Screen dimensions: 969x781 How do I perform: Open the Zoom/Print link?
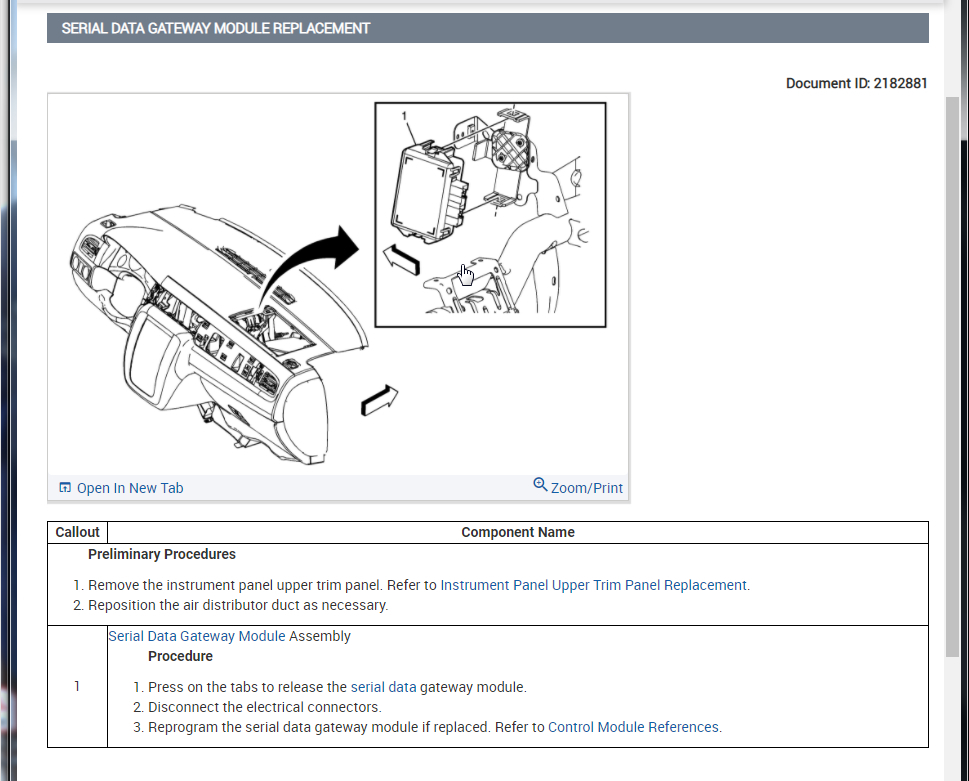[586, 488]
